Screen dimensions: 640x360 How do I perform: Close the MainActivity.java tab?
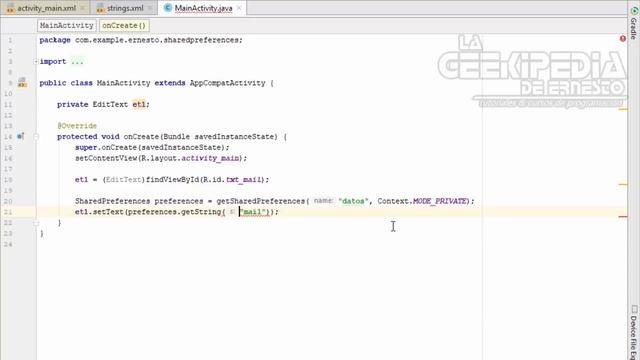(x=239, y=8)
